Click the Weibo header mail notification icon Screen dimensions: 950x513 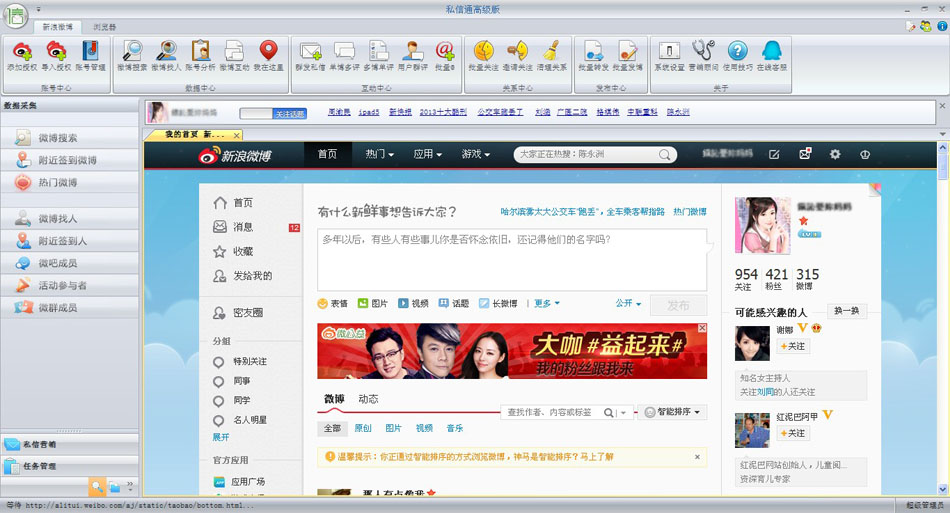805,154
